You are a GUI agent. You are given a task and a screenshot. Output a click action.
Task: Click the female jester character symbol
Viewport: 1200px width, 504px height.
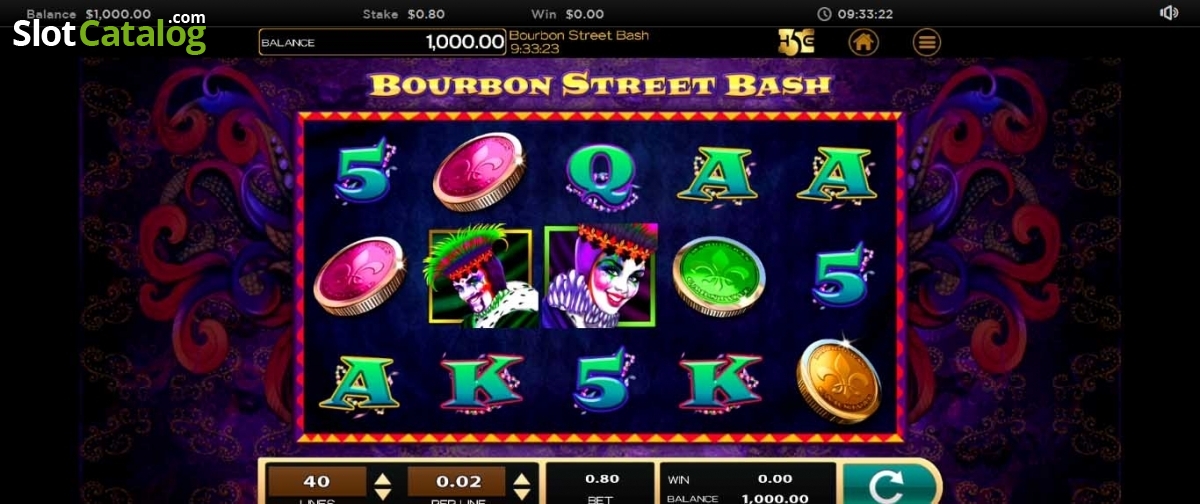[x=601, y=276]
